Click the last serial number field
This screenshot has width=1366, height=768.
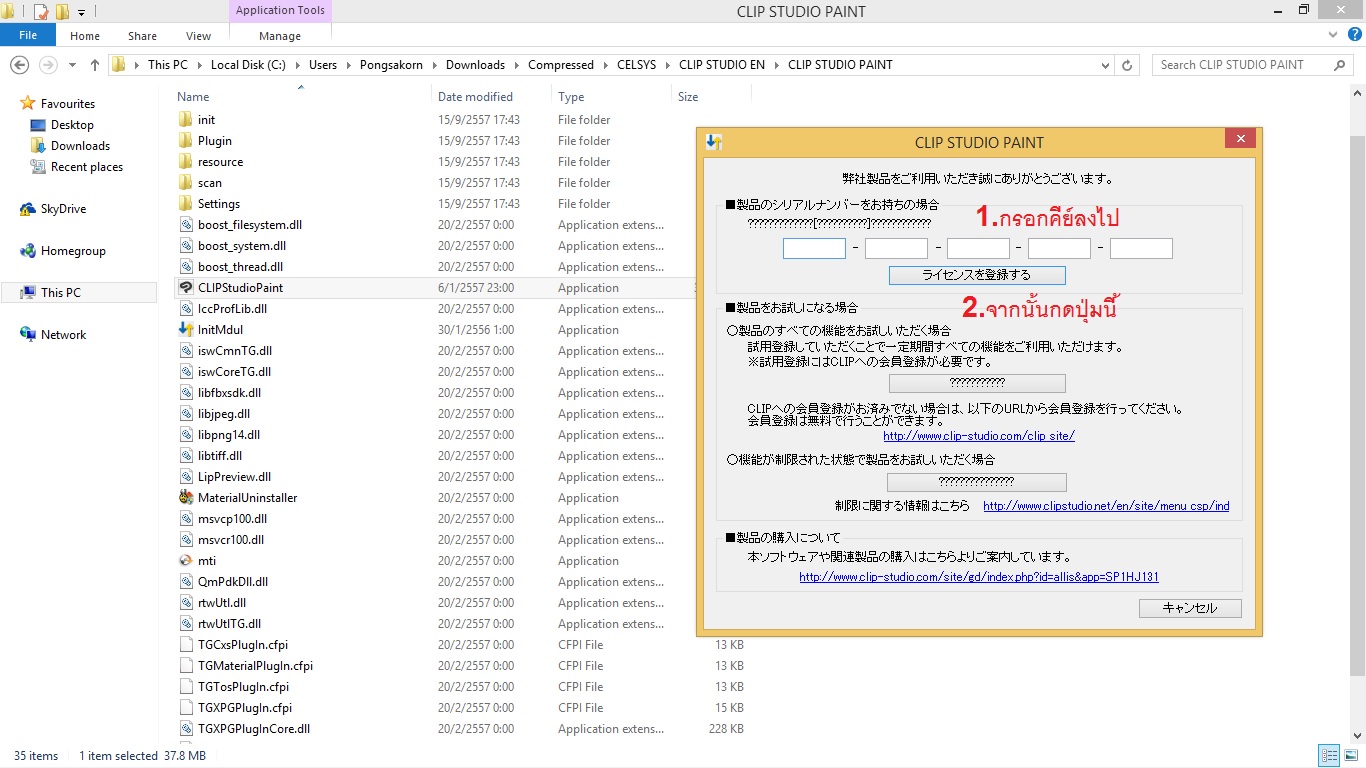pyautogui.click(x=1141, y=248)
